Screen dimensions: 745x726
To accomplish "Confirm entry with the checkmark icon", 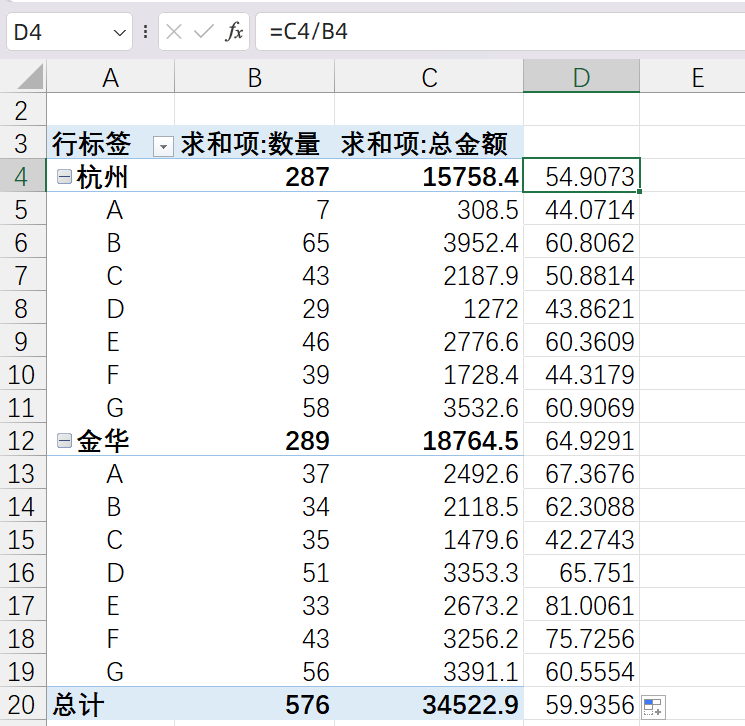I will click(204, 32).
